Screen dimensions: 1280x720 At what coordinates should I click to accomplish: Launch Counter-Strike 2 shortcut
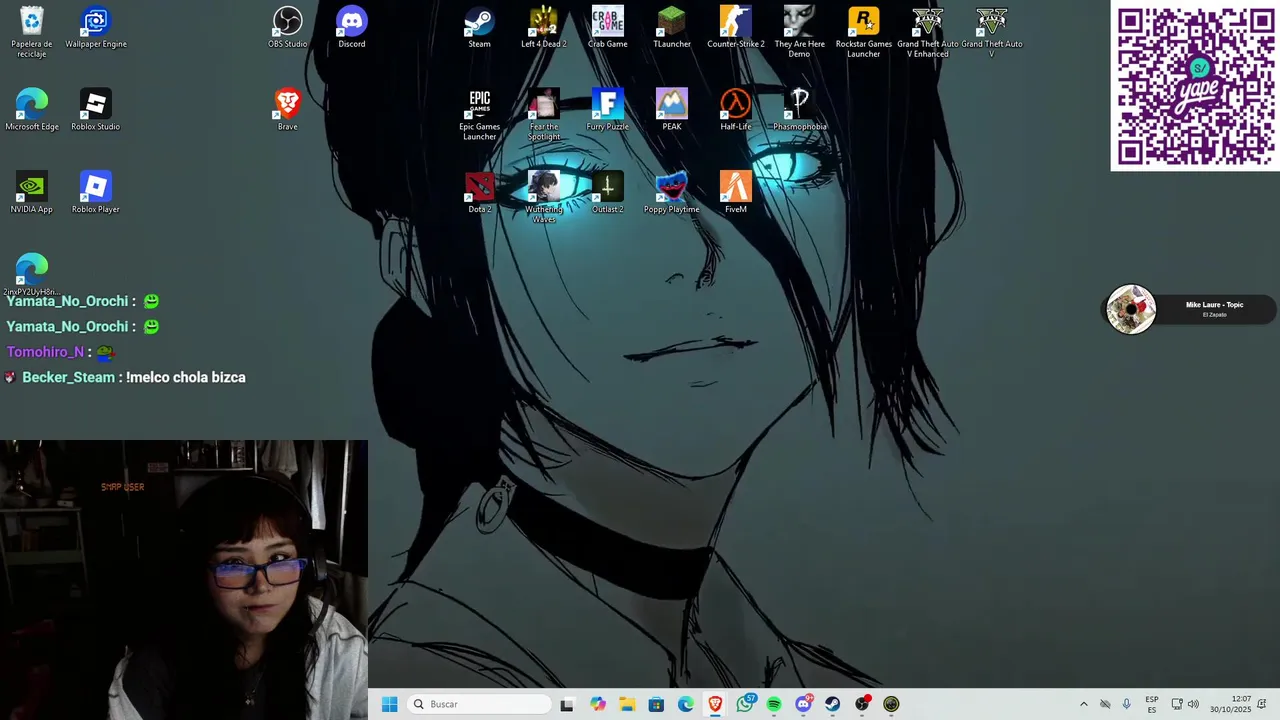tap(736, 27)
